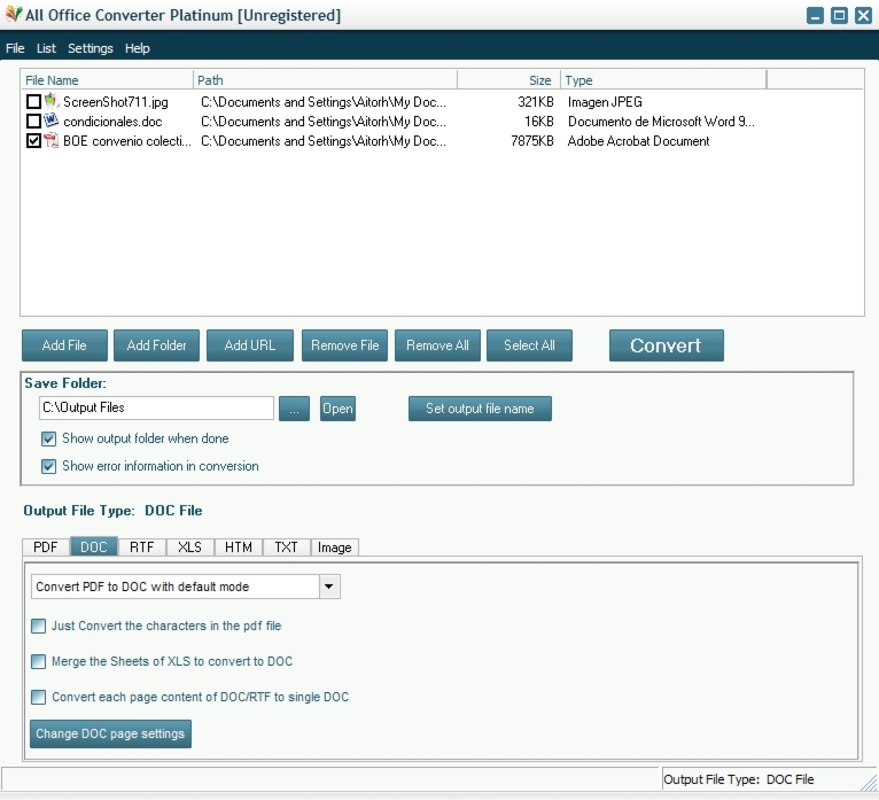879x800 pixels.
Task: Click the Remove File button
Action: coord(345,345)
